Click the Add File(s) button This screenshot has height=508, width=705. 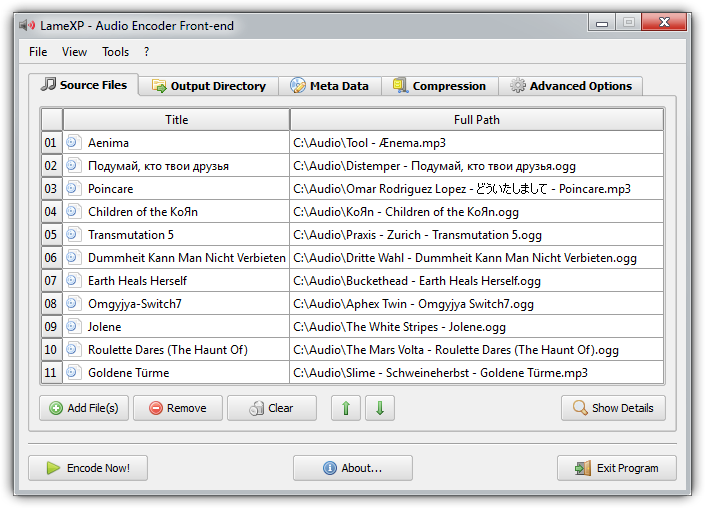(x=84, y=408)
